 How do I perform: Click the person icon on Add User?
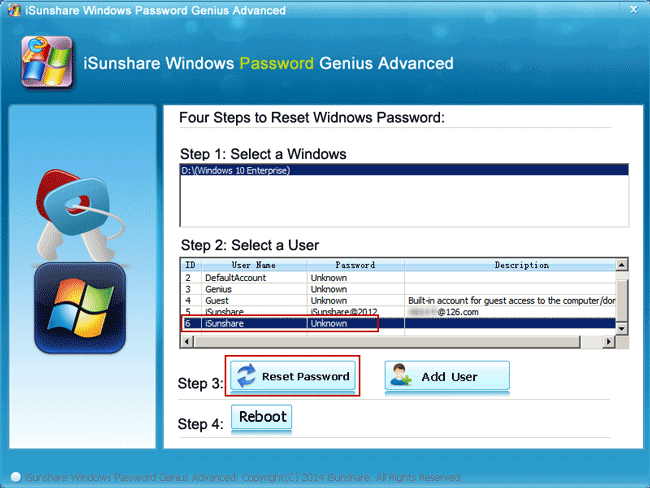(x=400, y=375)
